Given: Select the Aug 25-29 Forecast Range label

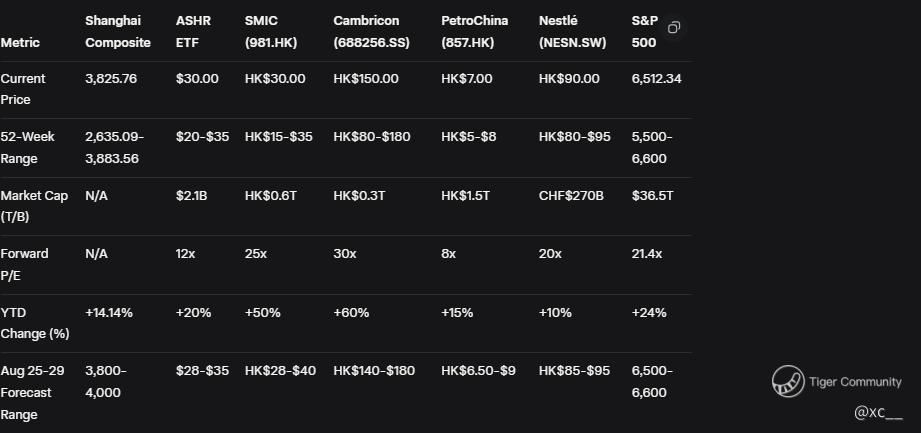Looking at the screenshot, I should point(28,392).
